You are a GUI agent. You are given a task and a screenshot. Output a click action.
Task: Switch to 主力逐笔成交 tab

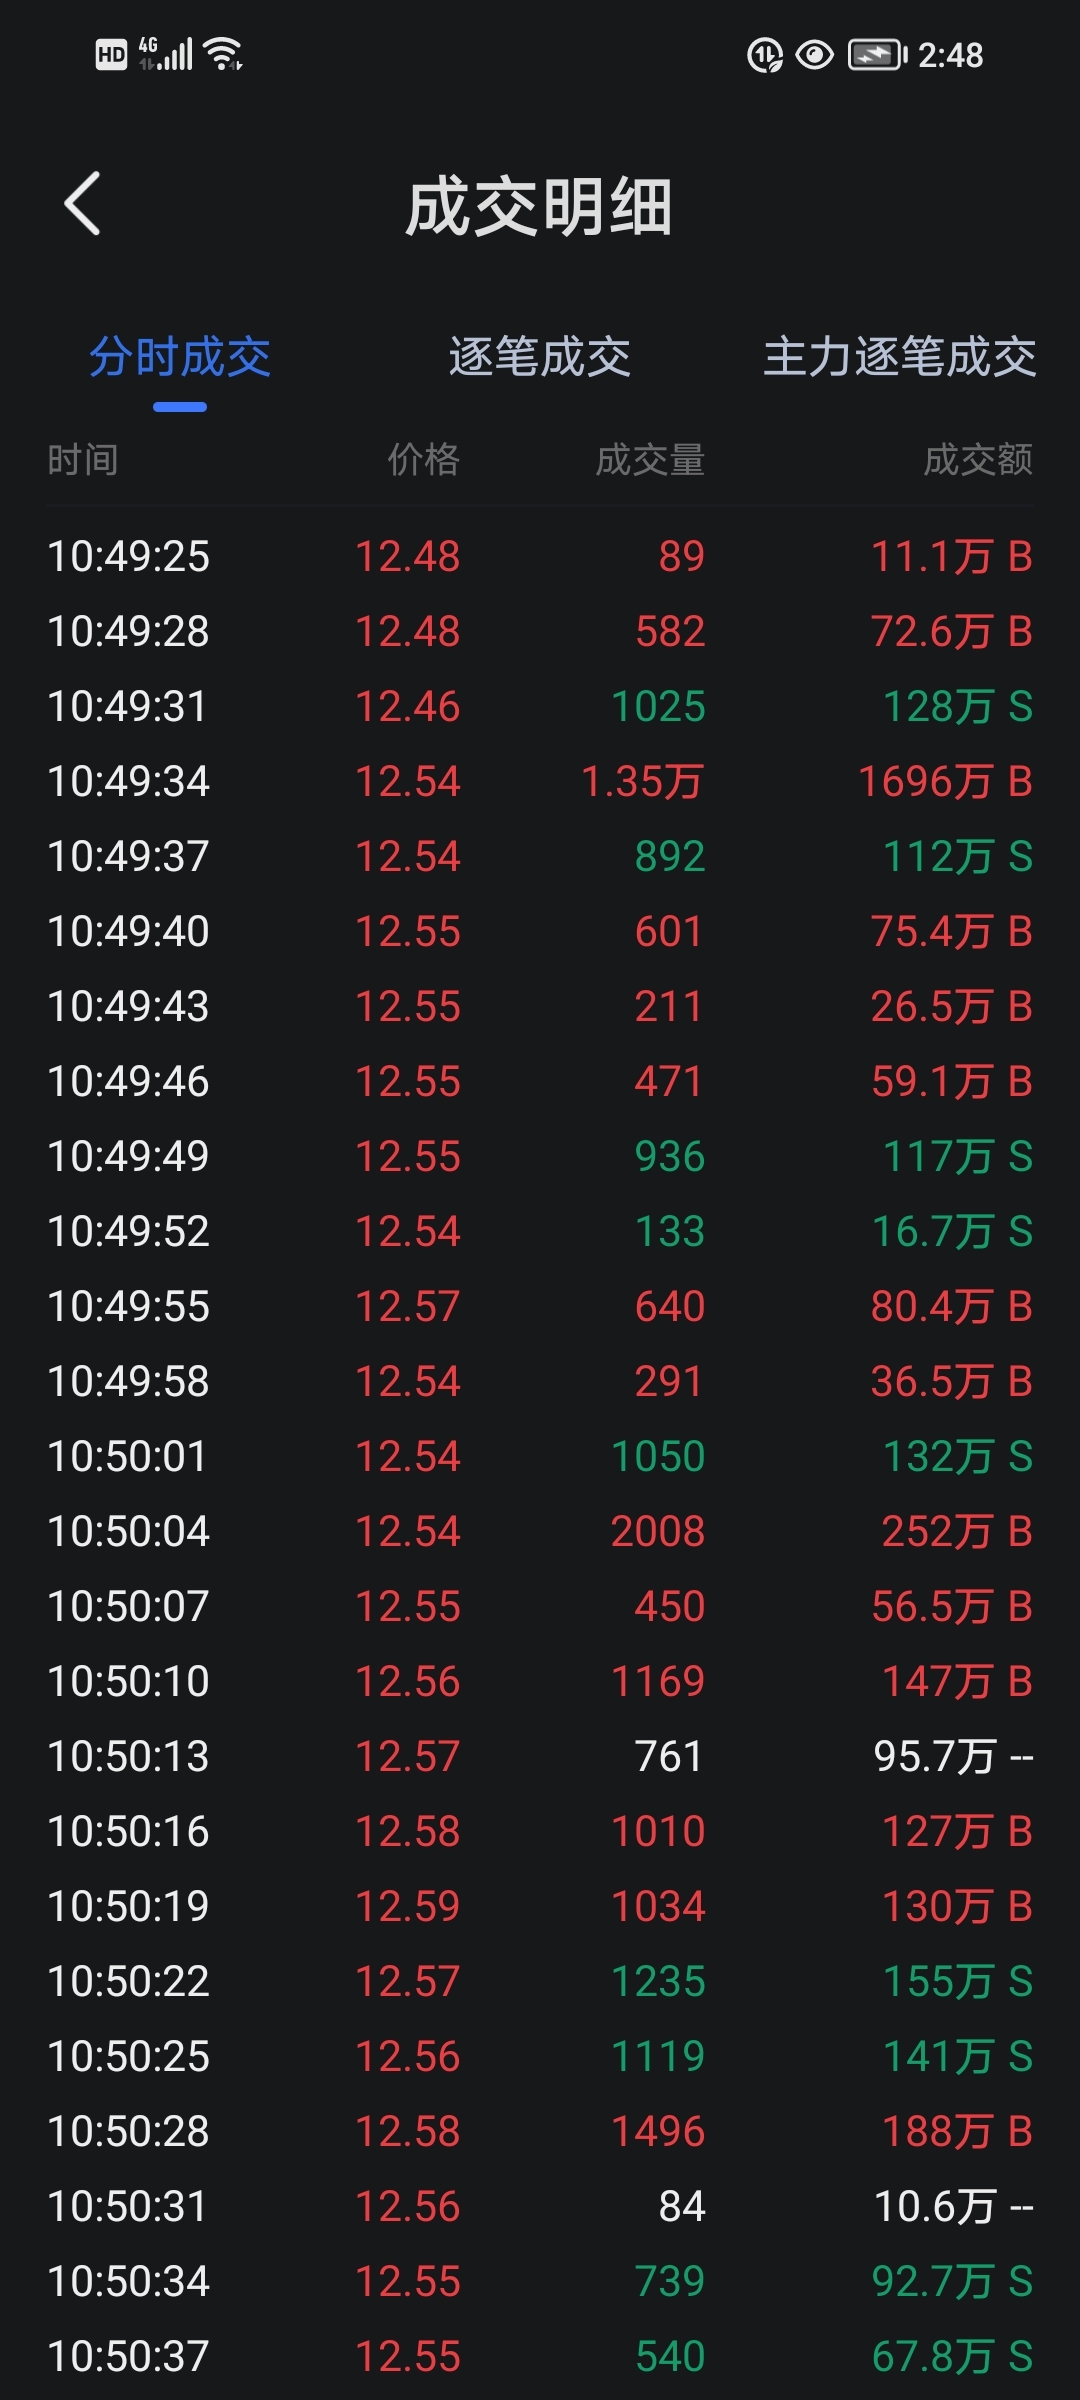pos(899,357)
